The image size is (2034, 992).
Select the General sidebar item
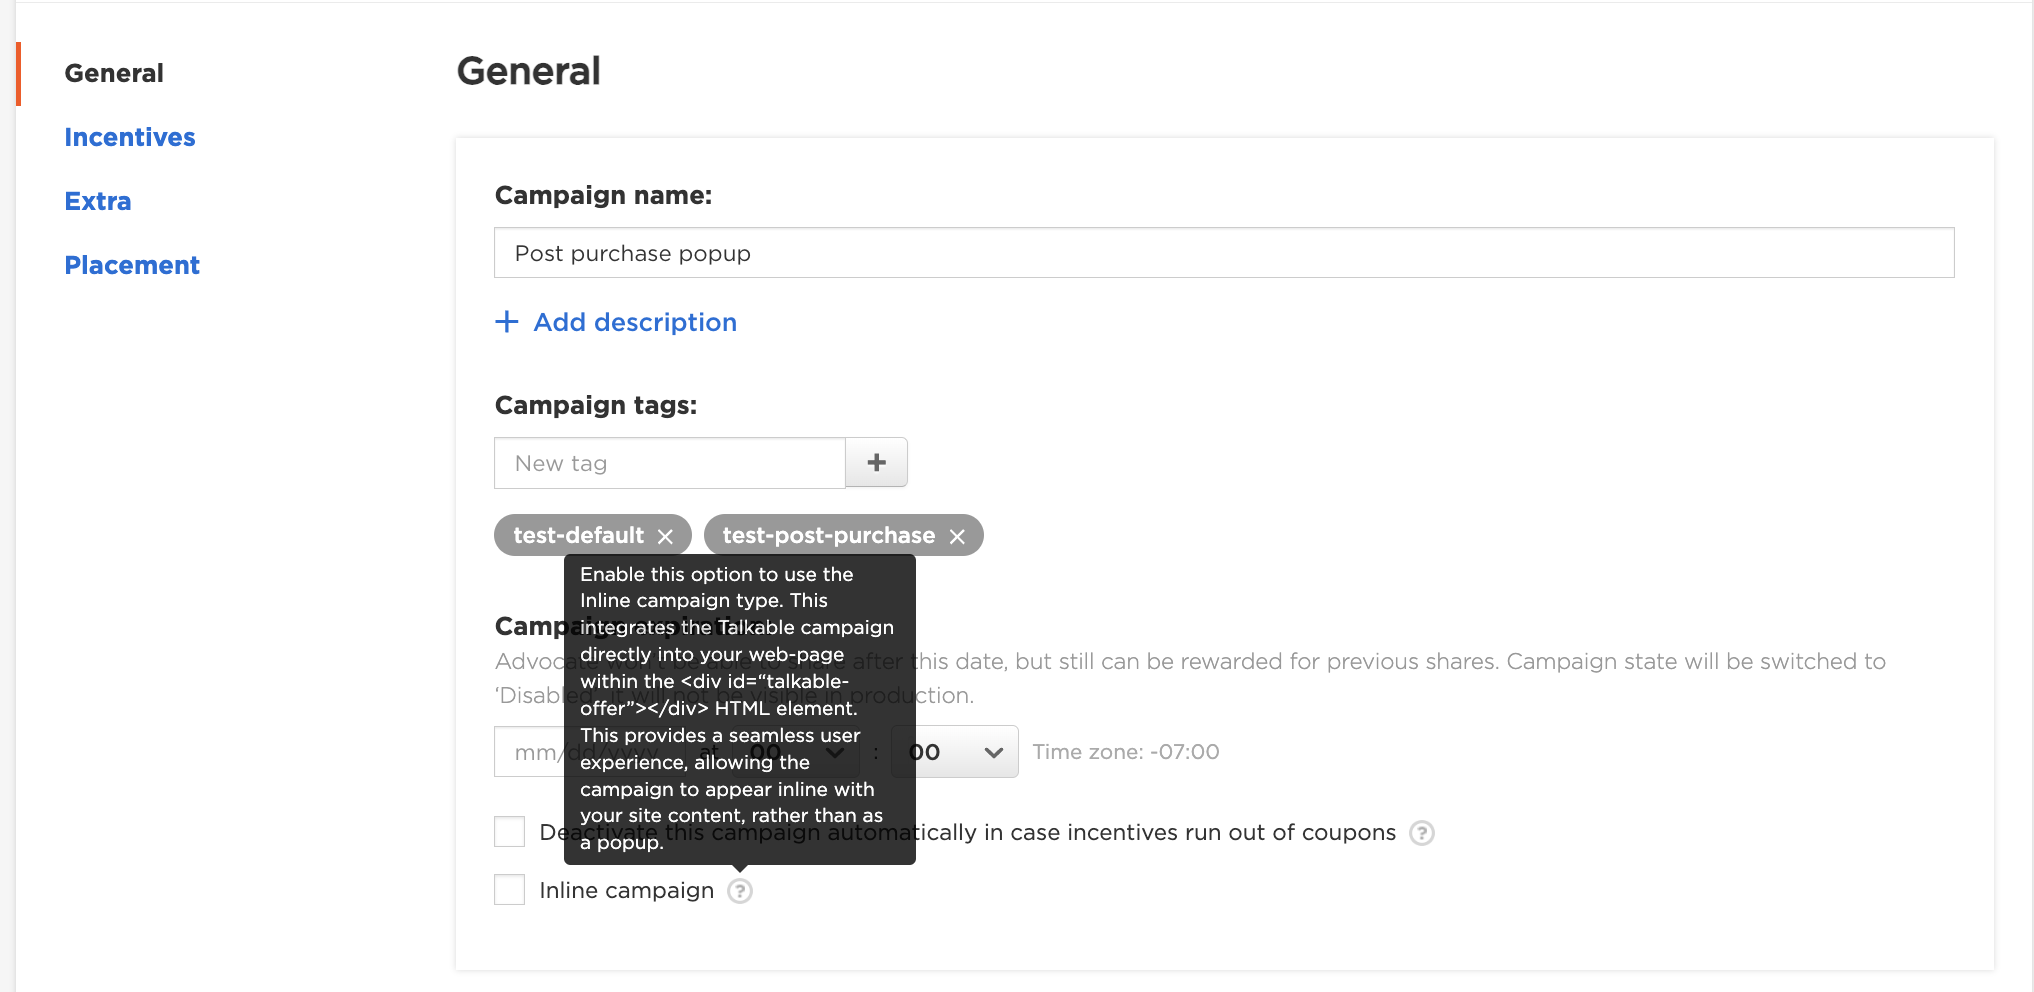click(114, 73)
